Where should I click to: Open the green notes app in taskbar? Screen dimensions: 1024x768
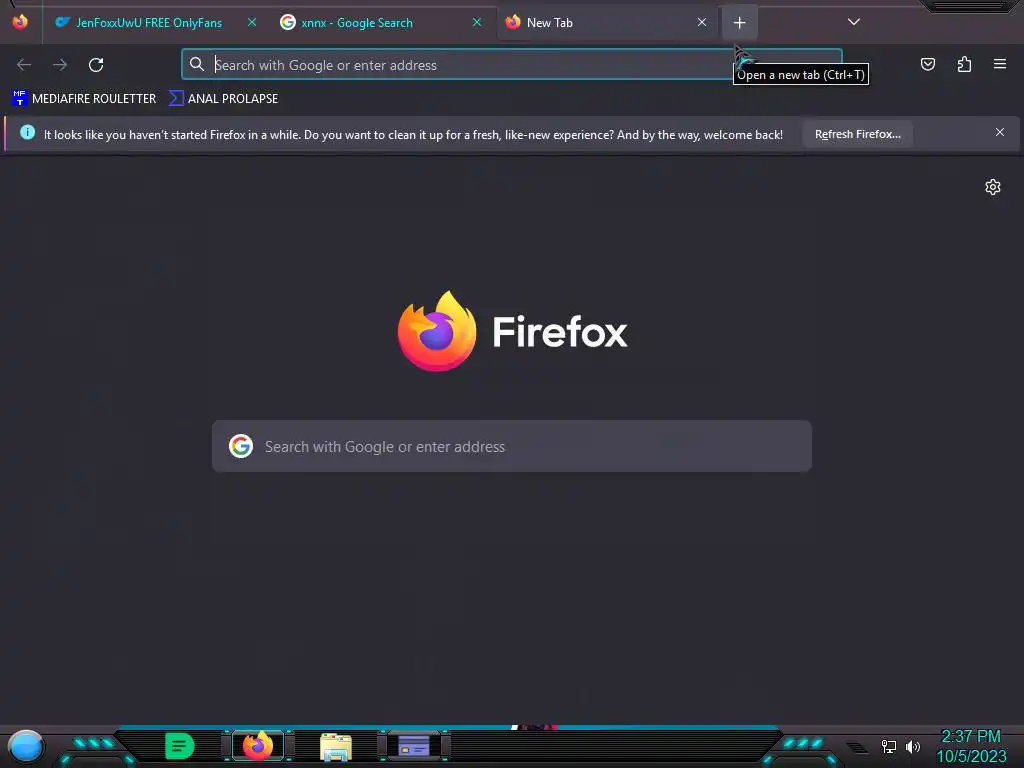coord(180,746)
